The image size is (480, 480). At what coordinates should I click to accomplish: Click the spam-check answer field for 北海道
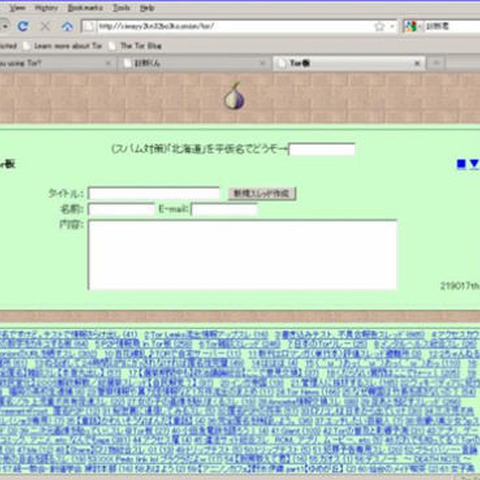[322, 150]
